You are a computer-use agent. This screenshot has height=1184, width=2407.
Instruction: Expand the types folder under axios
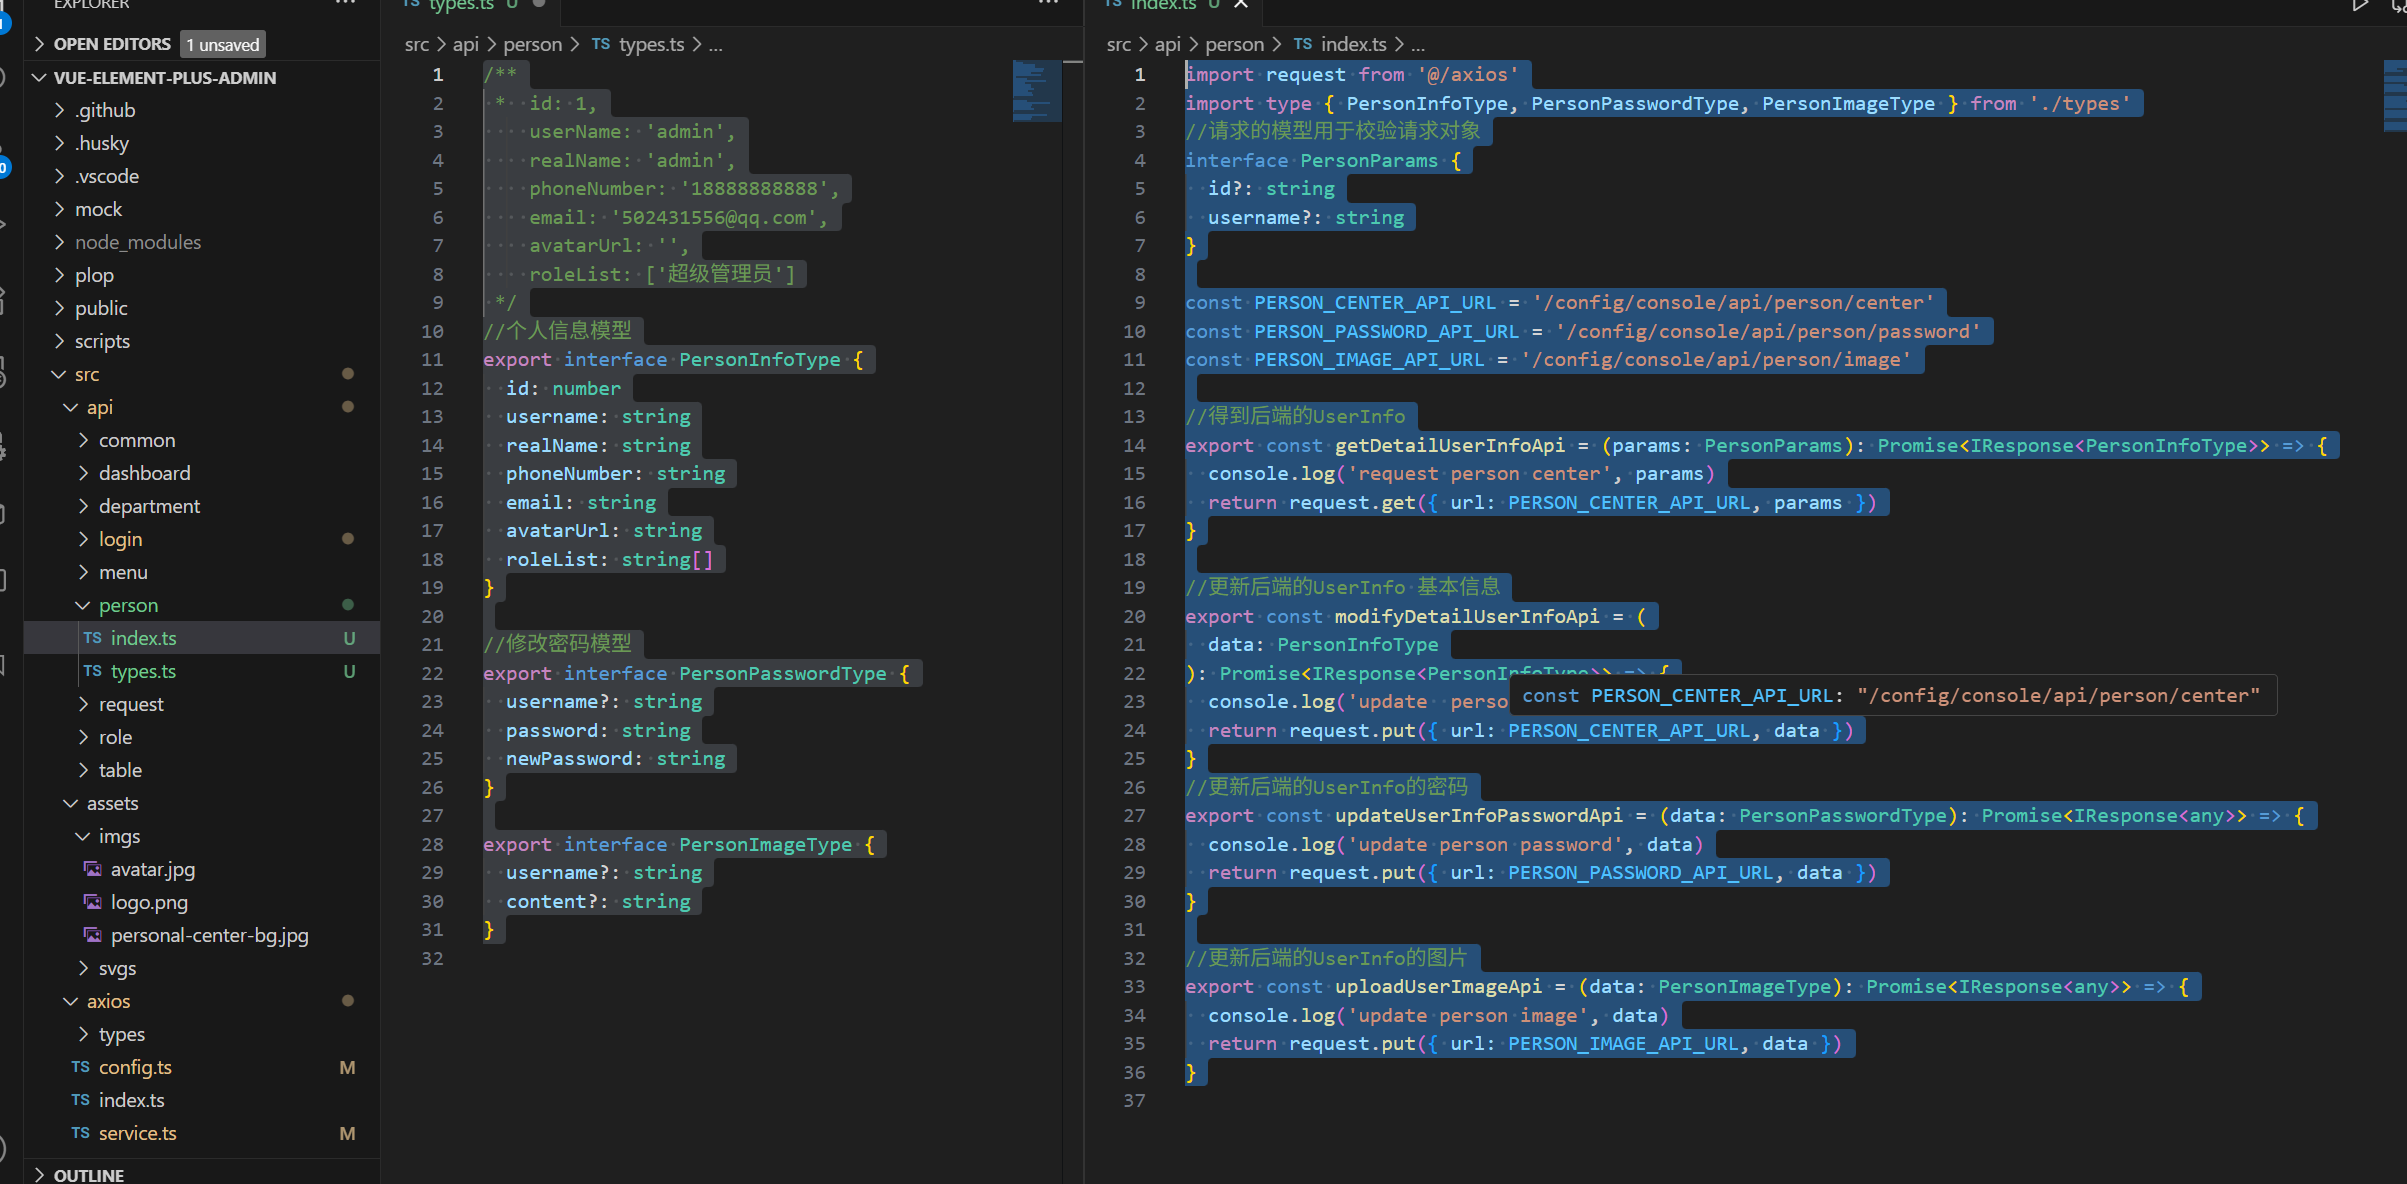click(83, 1034)
